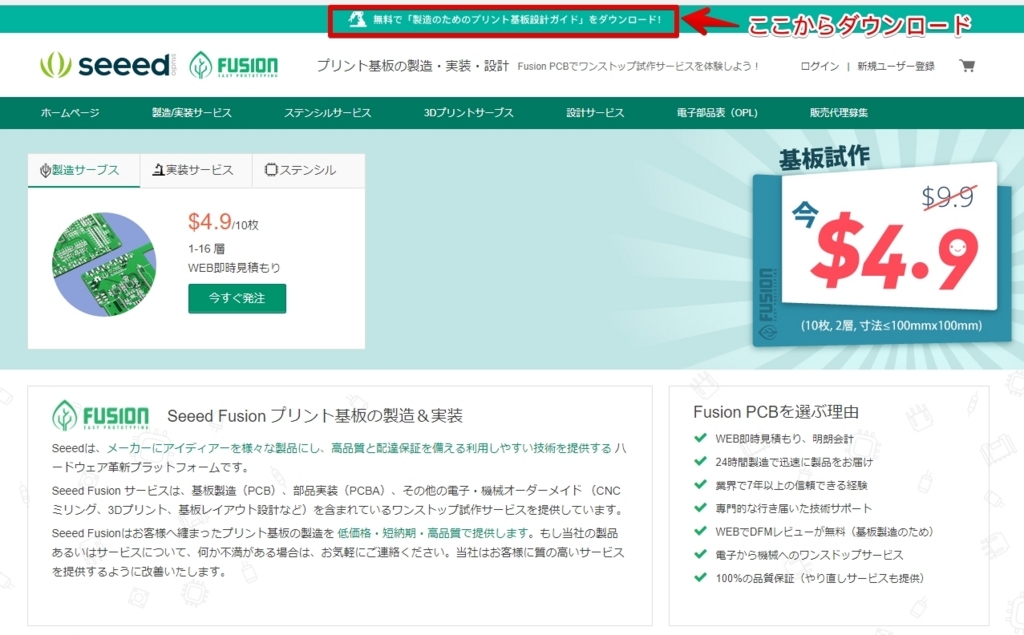Open the shopping cart icon
Image resolution: width=1024 pixels, height=635 pixels.
click(x=967, y=65)
